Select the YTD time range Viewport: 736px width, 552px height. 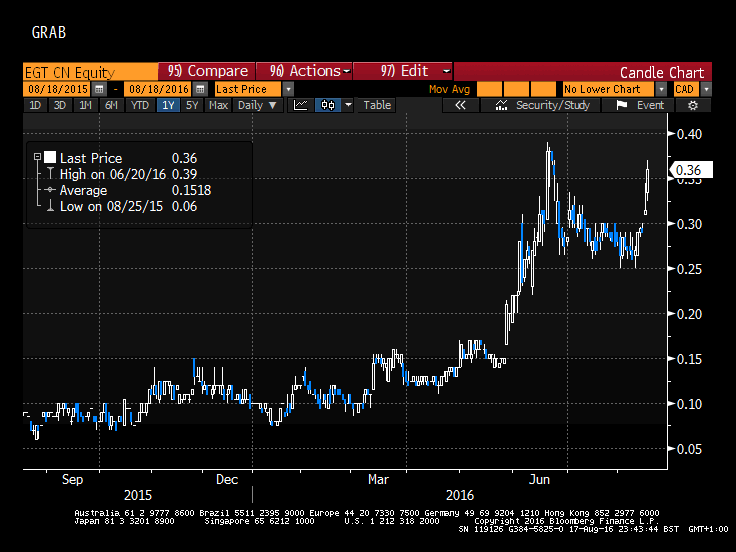pos(140,105)
